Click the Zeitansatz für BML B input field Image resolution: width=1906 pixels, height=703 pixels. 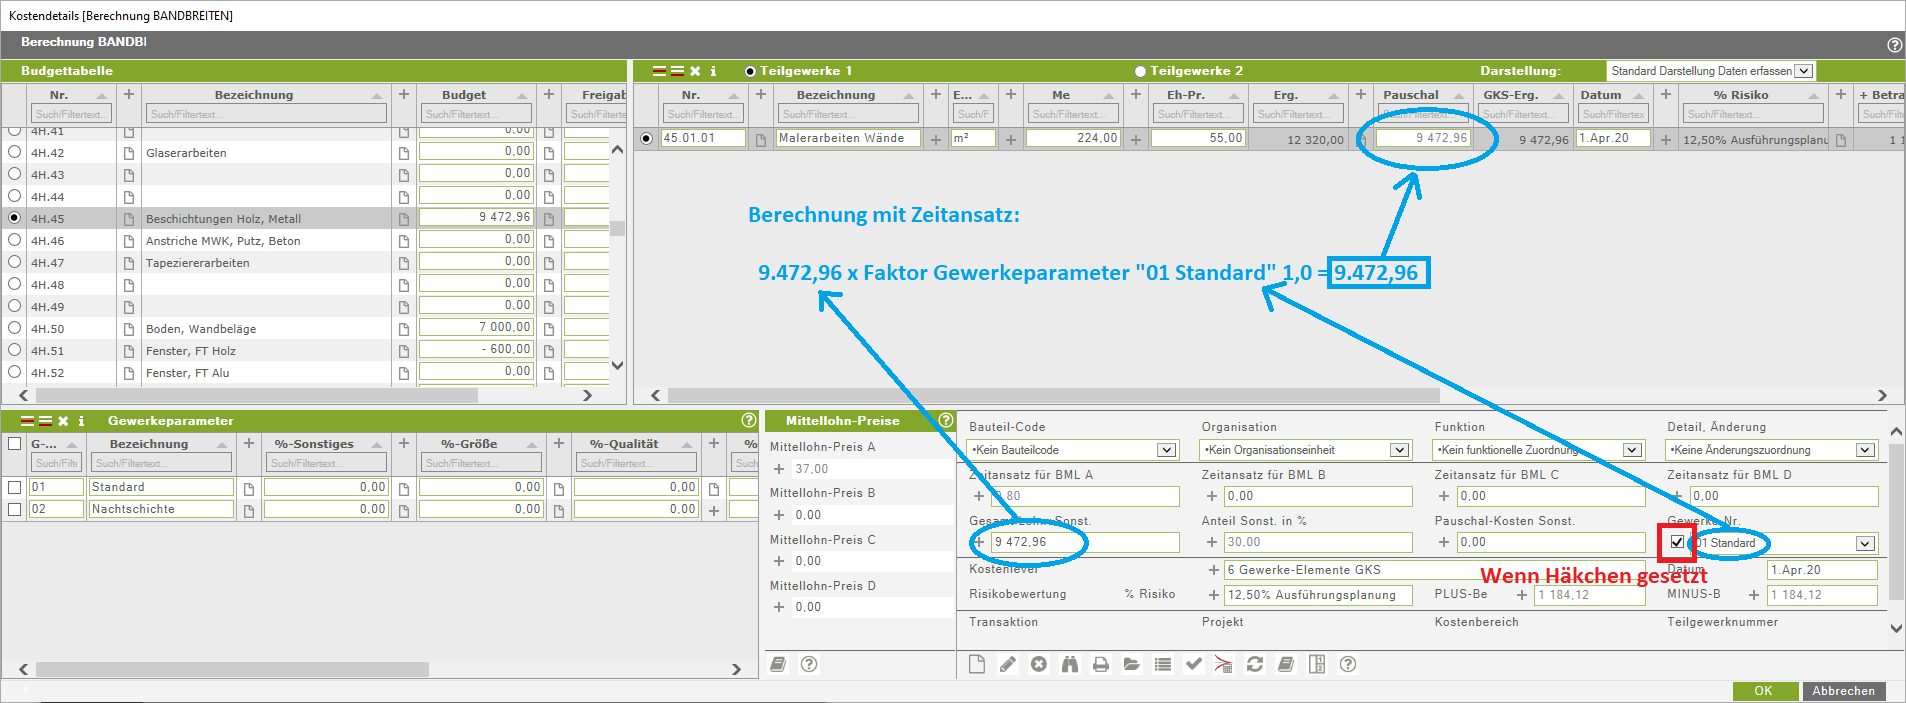coord(1317,496)
